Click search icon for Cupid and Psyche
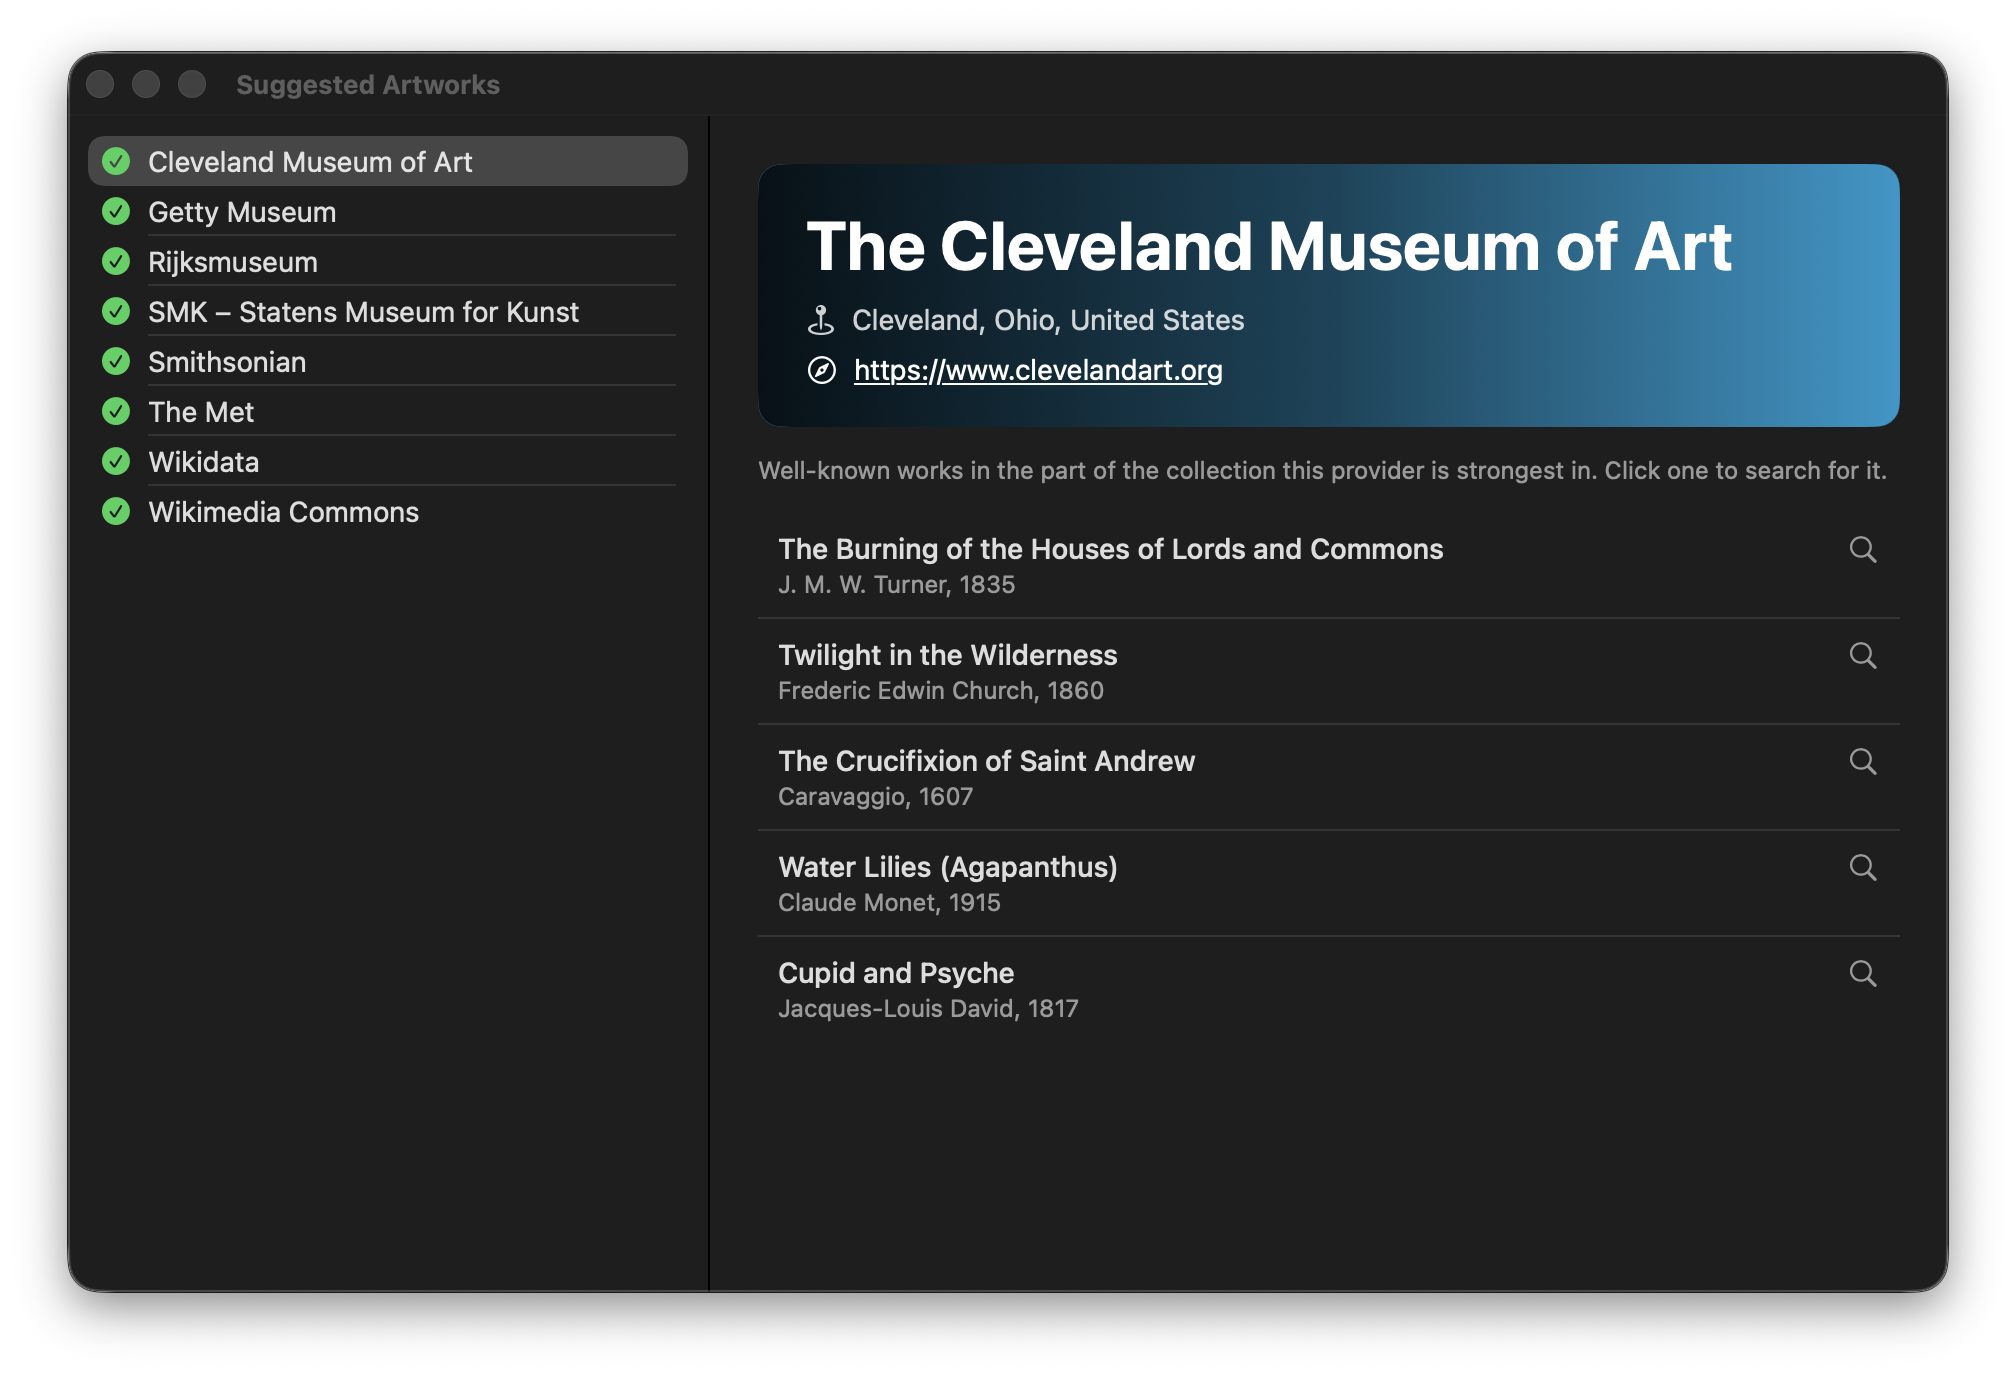This screenshot has width=2016, height=1376. click(1862, 973)
